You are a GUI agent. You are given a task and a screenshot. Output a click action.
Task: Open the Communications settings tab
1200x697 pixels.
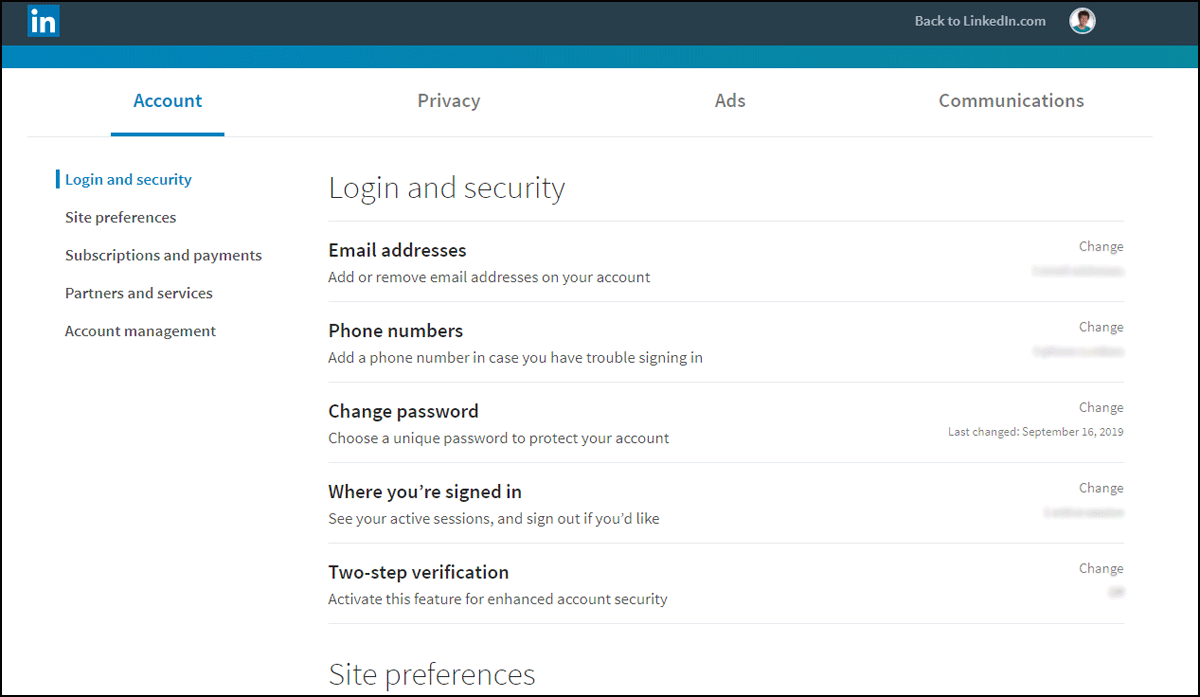pyautogui.click(x=1010, y=100)
